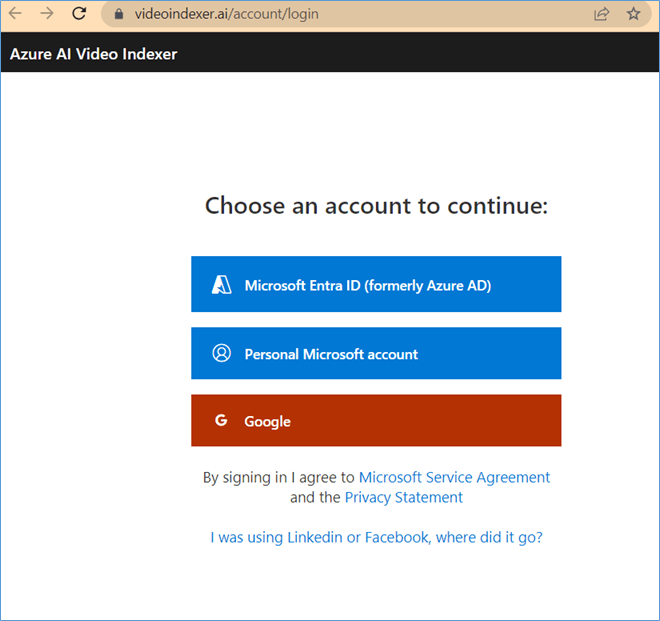Viewport: 660px width, 621px height.
Task: Open Linkedin or Facebook help link
Action: tap(376, 538)
